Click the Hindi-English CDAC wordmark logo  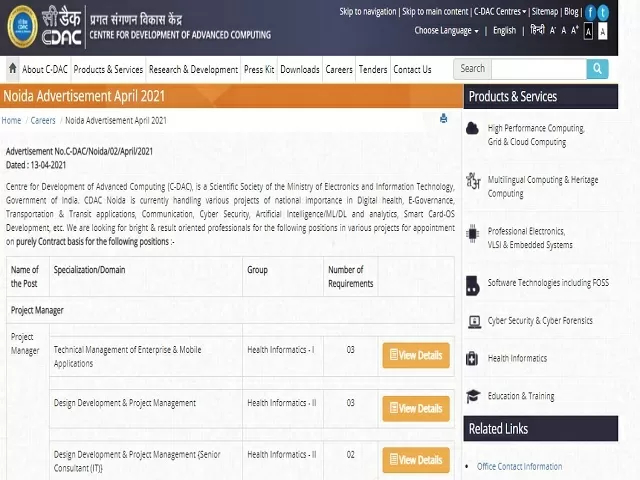click(x=62, y=27)
